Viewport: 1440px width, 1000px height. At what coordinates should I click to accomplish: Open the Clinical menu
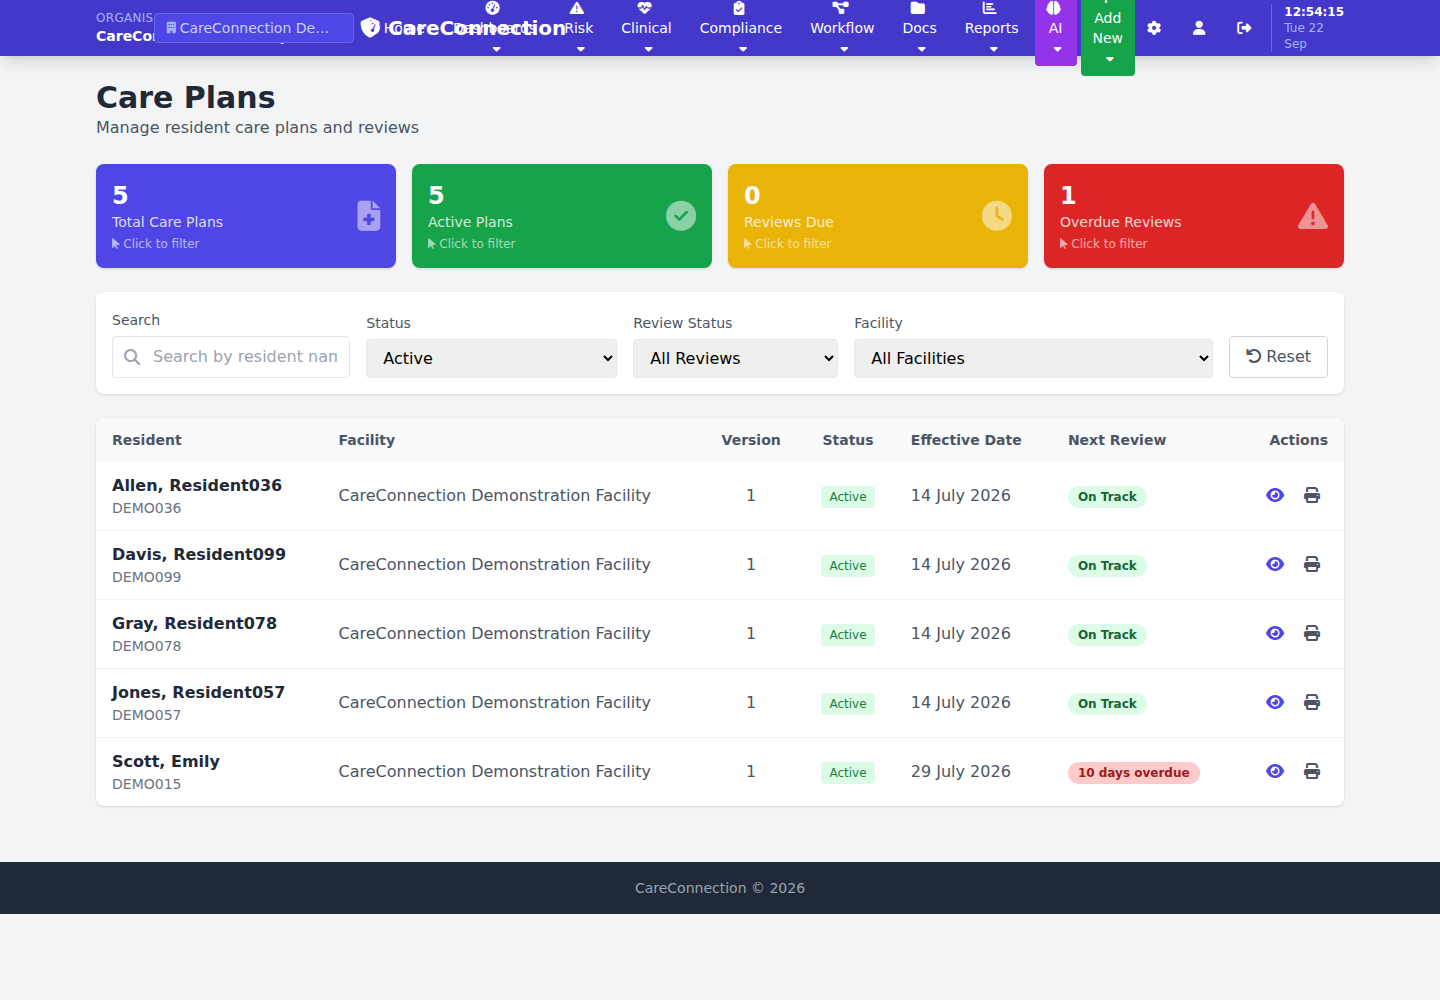click(x=647, y=28)
